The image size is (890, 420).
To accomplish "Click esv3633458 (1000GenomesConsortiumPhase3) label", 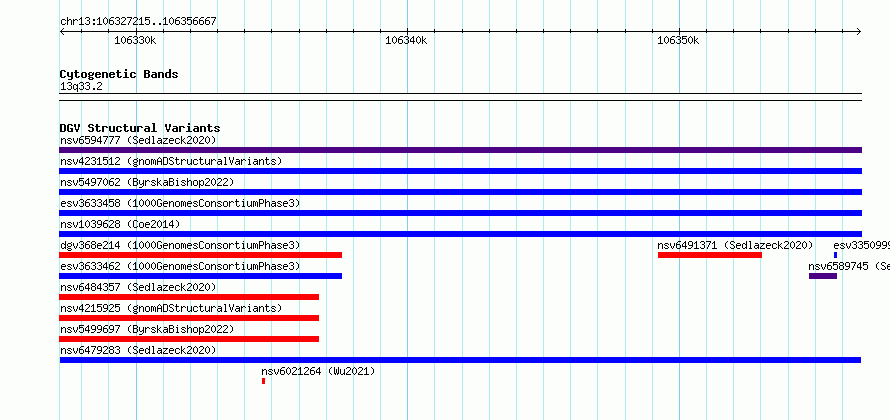I will pos(180,203).
